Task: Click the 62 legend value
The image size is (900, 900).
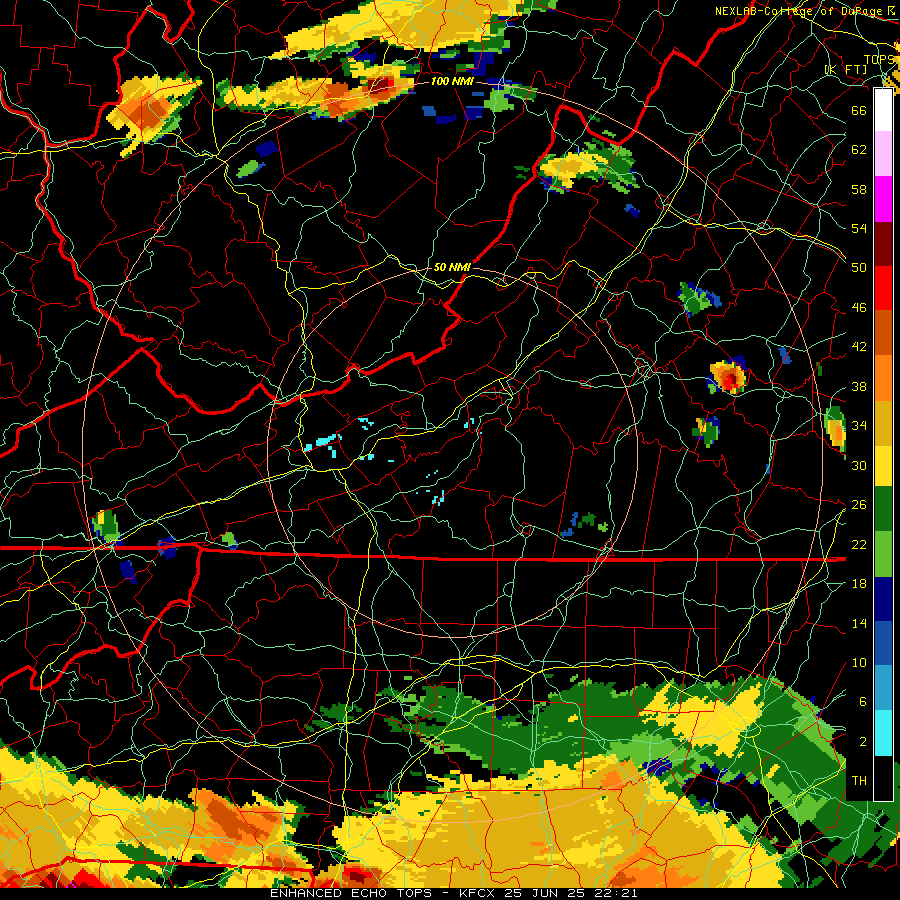Action: coord(859,149)
